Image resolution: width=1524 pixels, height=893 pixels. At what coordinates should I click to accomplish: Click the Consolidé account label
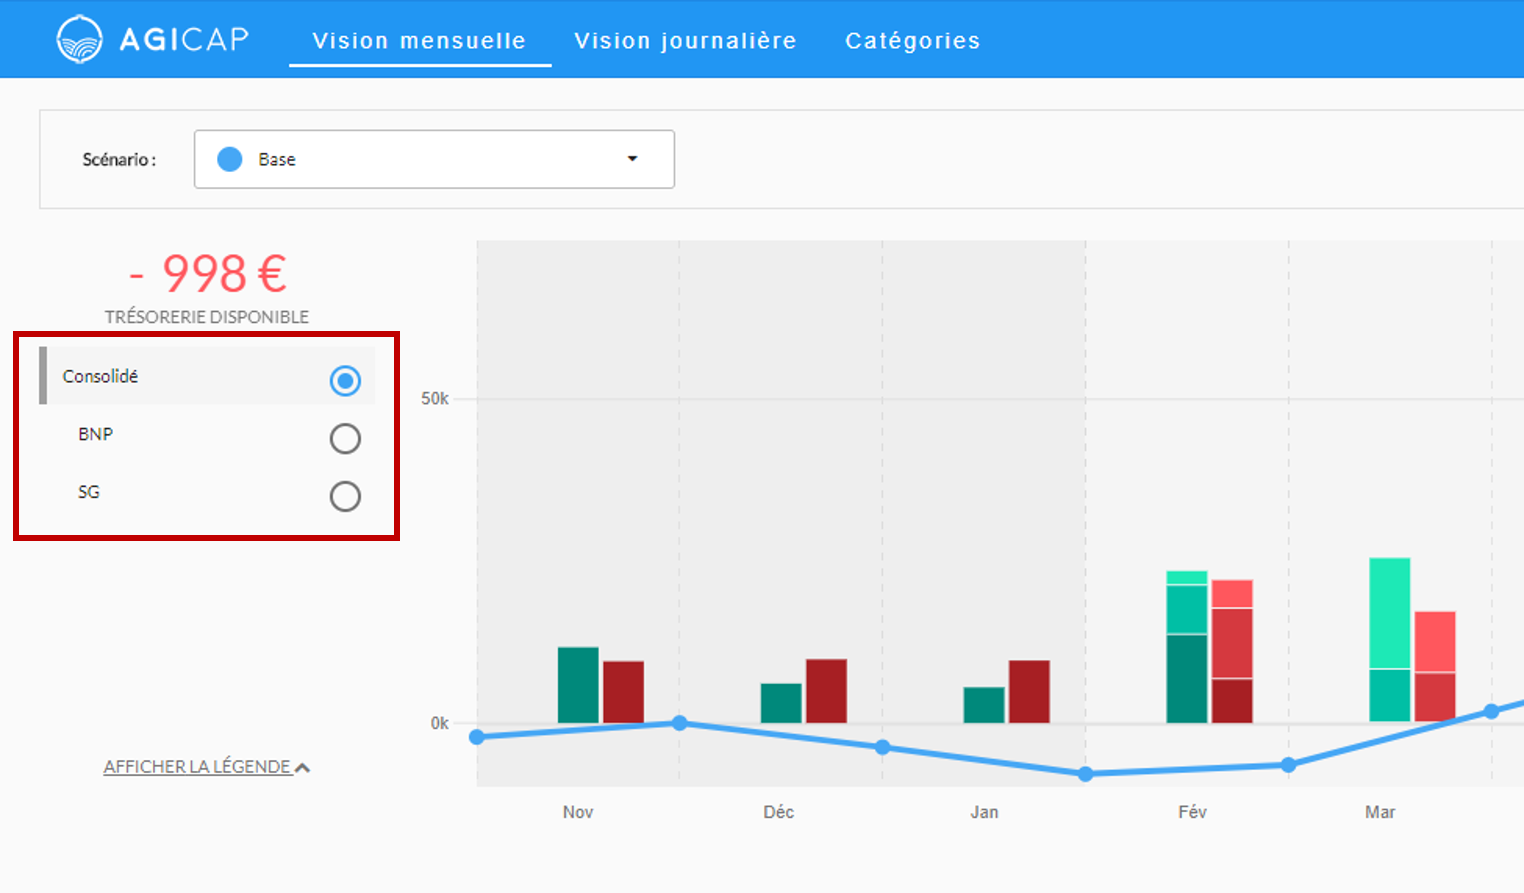[x=100, y=376]
